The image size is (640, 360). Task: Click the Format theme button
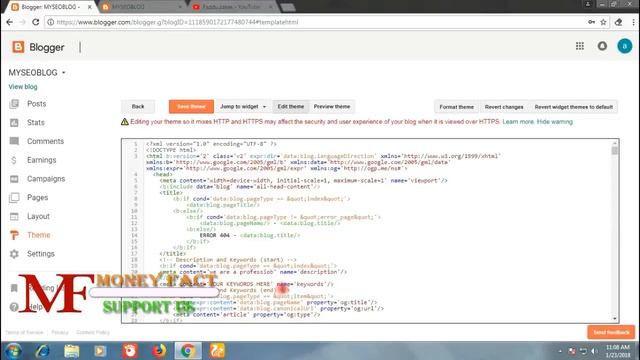(x=456, y=107)
